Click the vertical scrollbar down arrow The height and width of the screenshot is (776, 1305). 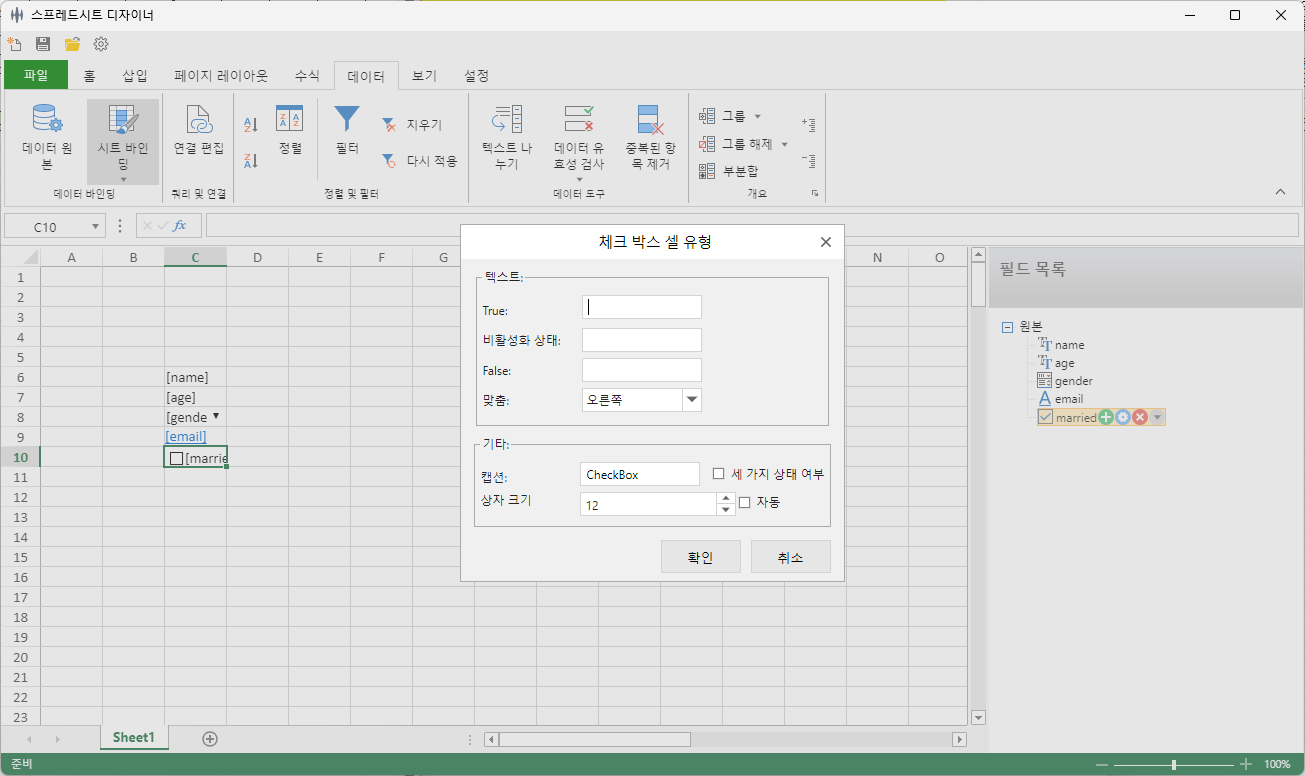click(x=978, y=717)
